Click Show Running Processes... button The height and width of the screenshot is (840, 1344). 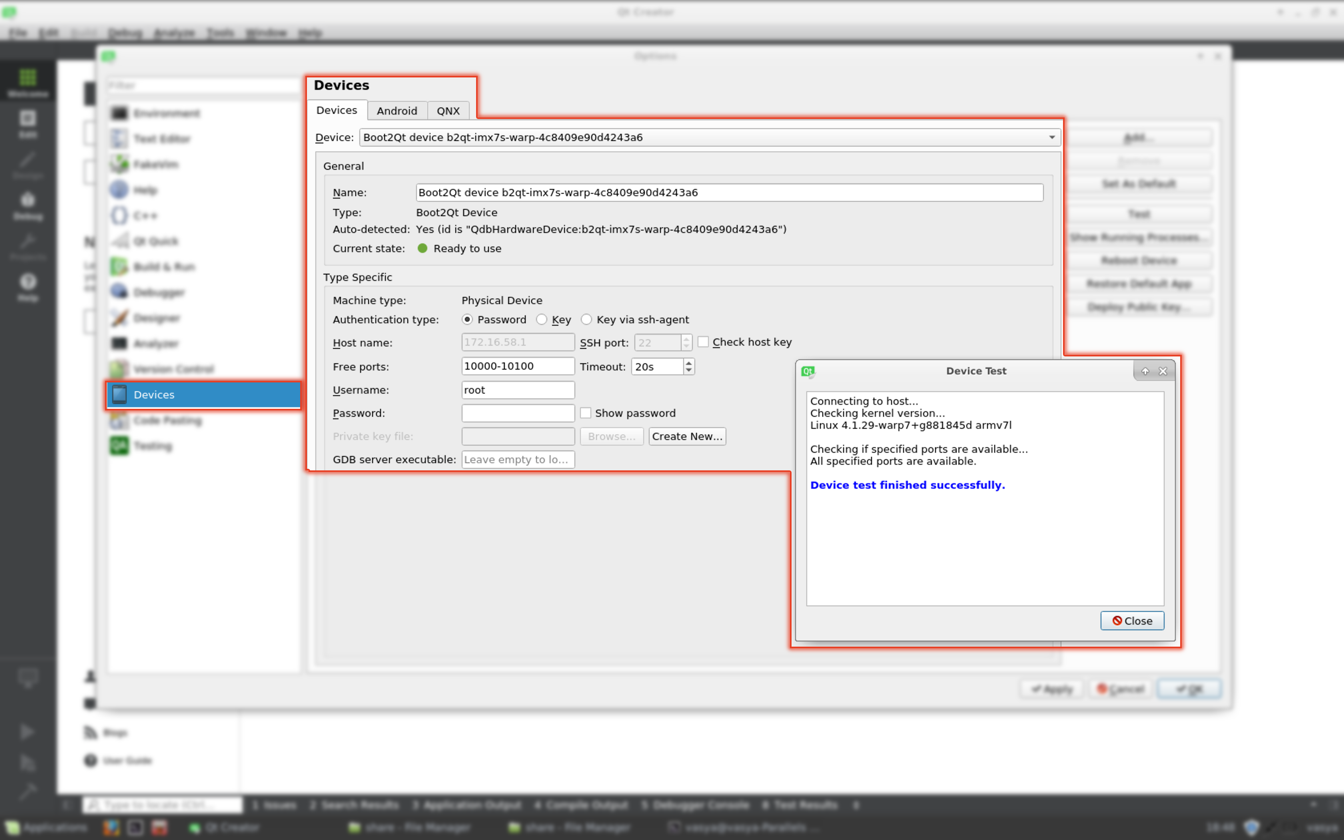click(1139, 238)
